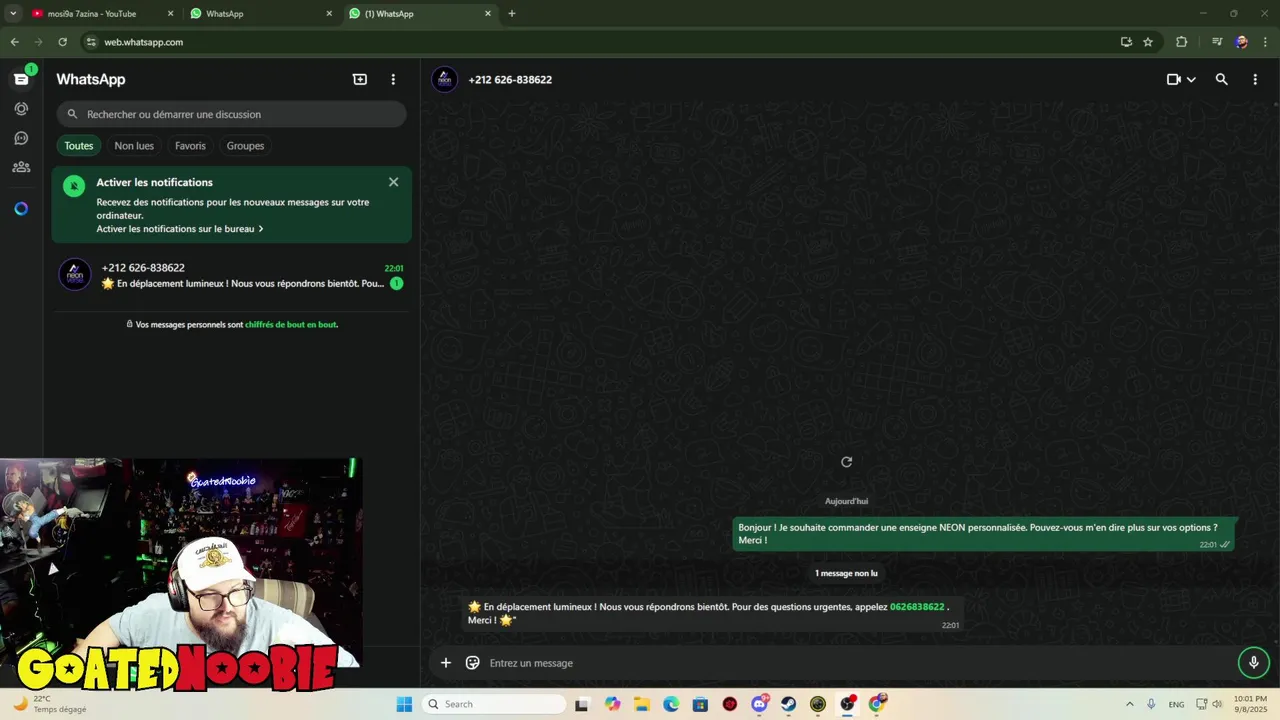Open Microsoft Edge from the taskbar
Screen dimensions: 1280x720
671,704
